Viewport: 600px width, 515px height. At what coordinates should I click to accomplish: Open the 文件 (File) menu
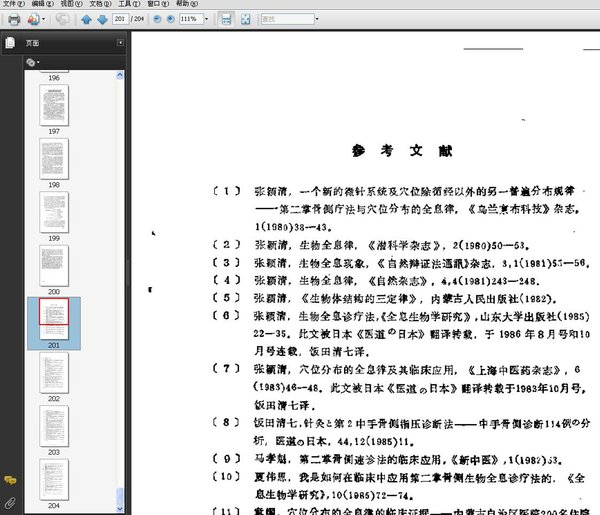(14, 4)
